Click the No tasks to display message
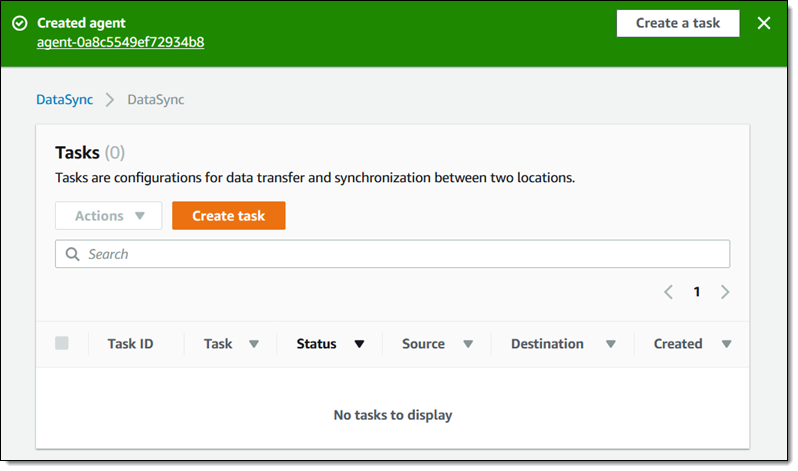The width and height of the screenshot is (798, 471). 393,415
